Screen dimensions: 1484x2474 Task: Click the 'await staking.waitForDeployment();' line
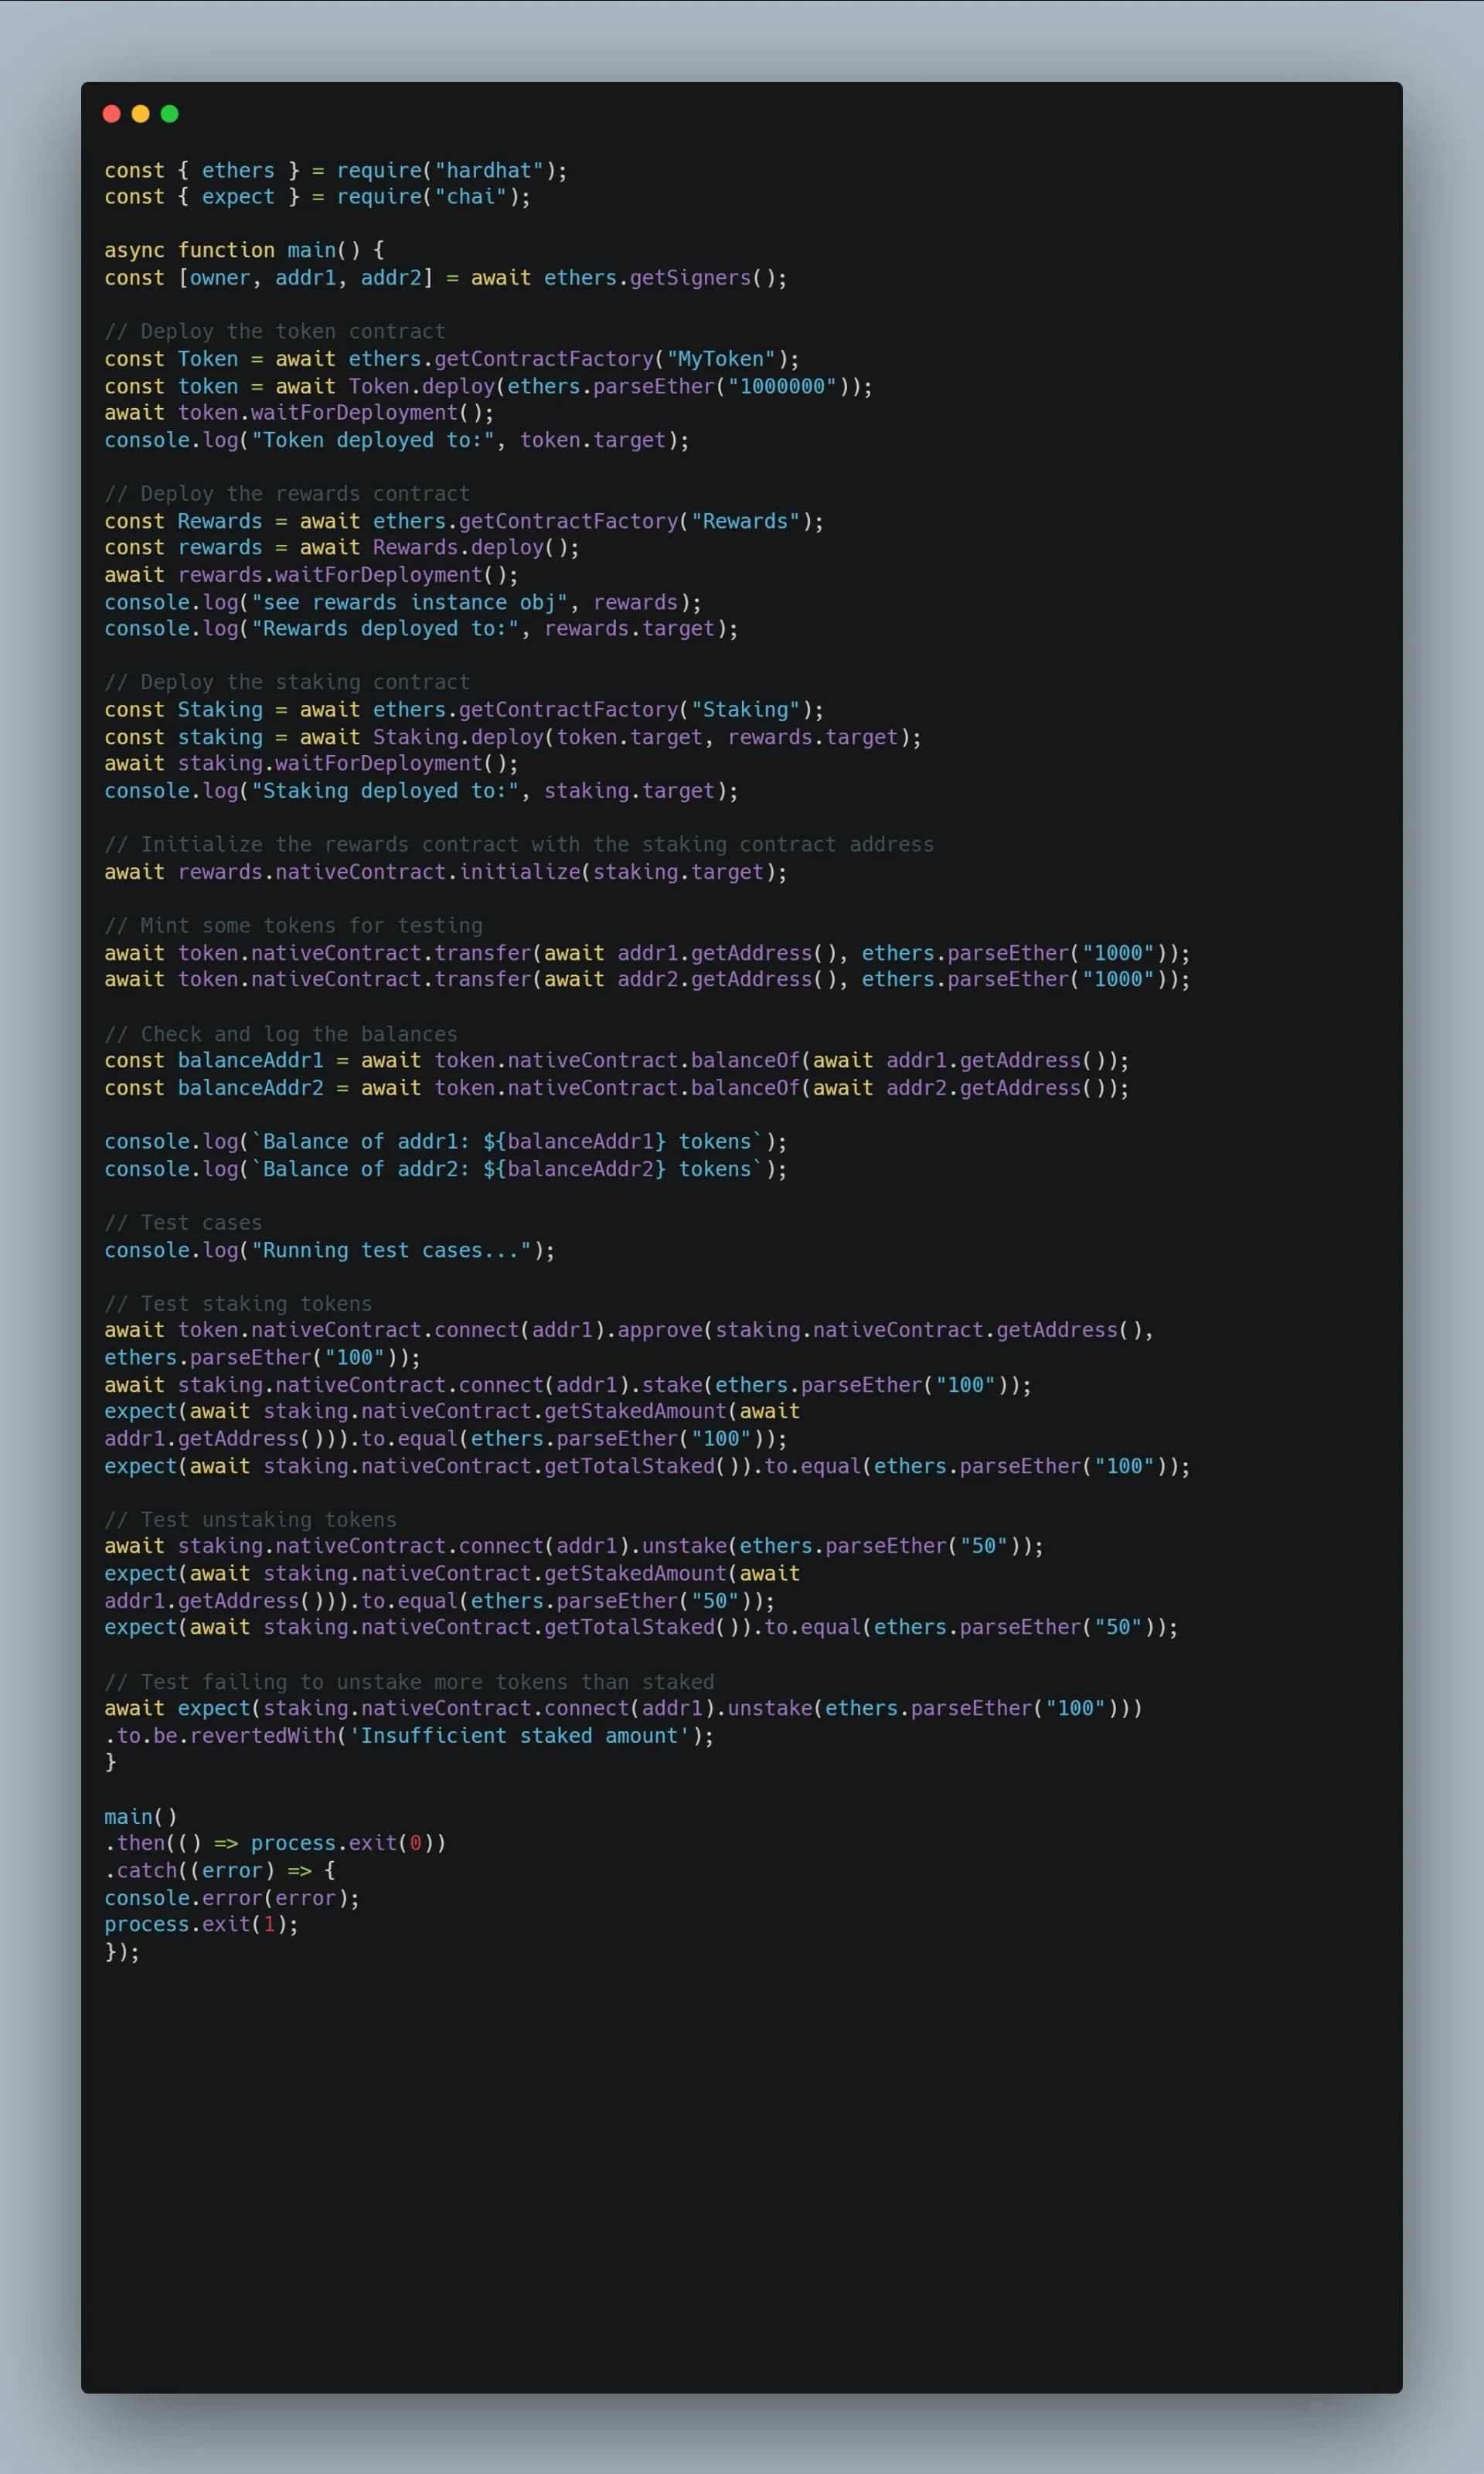[x=312, y=764]
